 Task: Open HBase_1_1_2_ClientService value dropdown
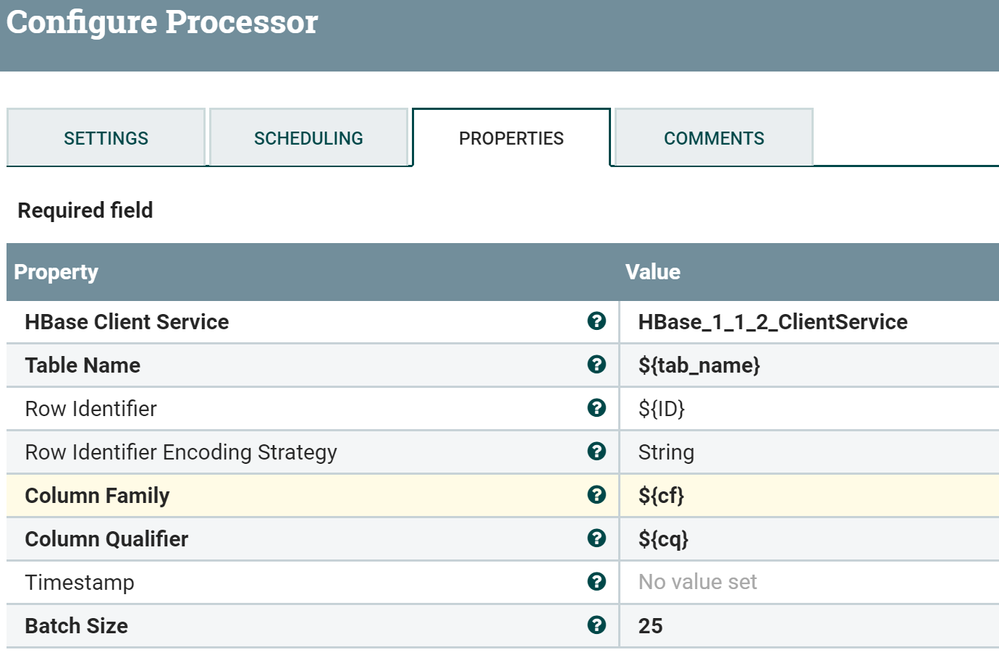point(772,322)
